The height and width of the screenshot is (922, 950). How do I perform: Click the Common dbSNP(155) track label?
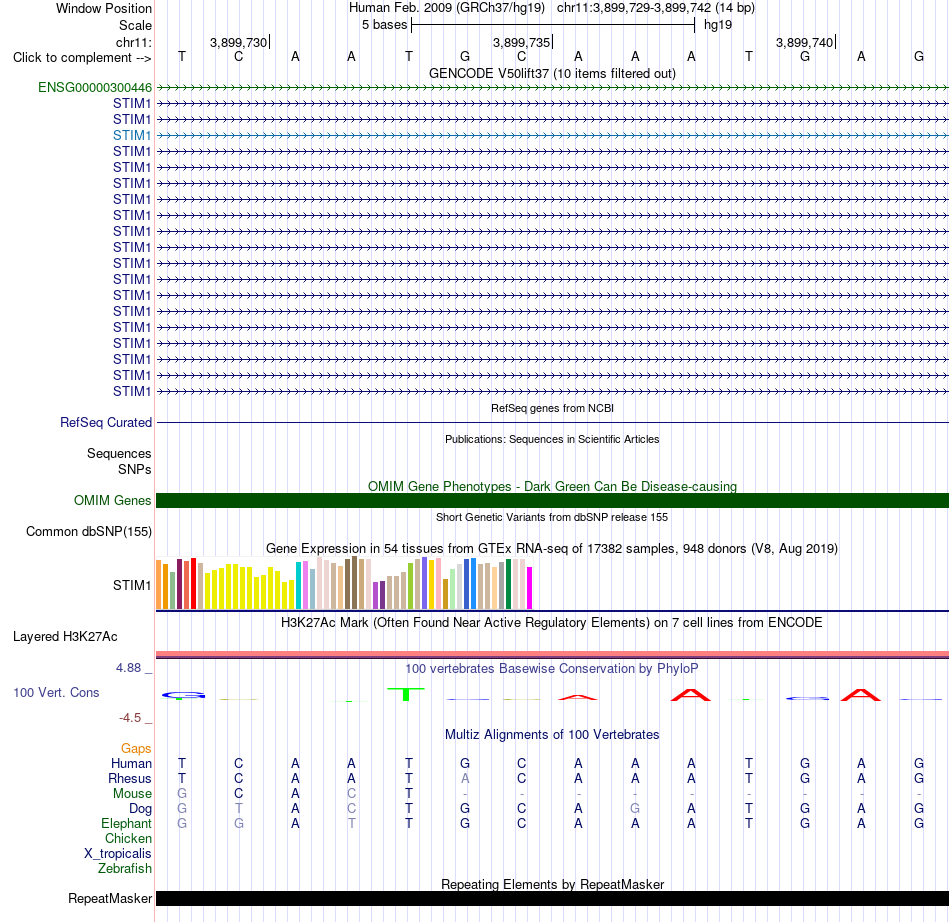pos(89,531)
